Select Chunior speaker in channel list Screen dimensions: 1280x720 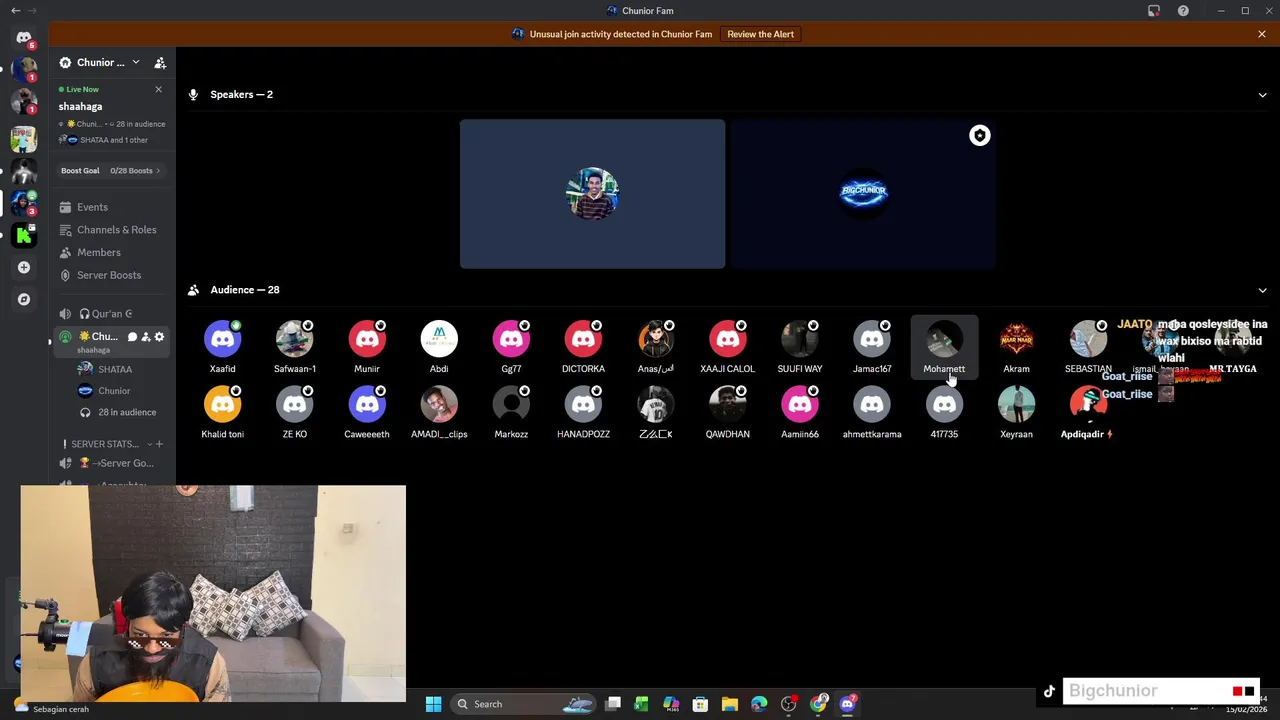pos(114,391)
